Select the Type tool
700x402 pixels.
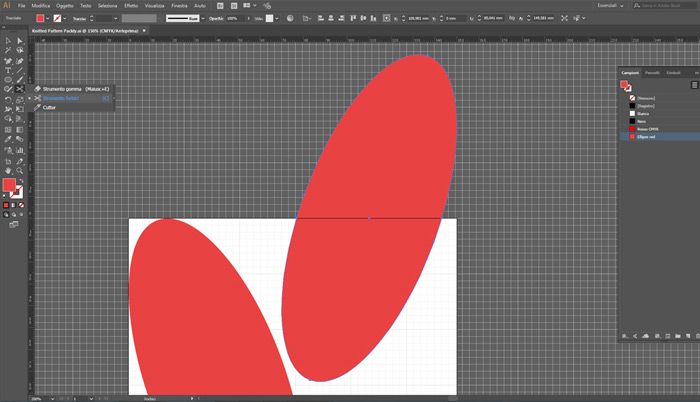coord(8,70)
